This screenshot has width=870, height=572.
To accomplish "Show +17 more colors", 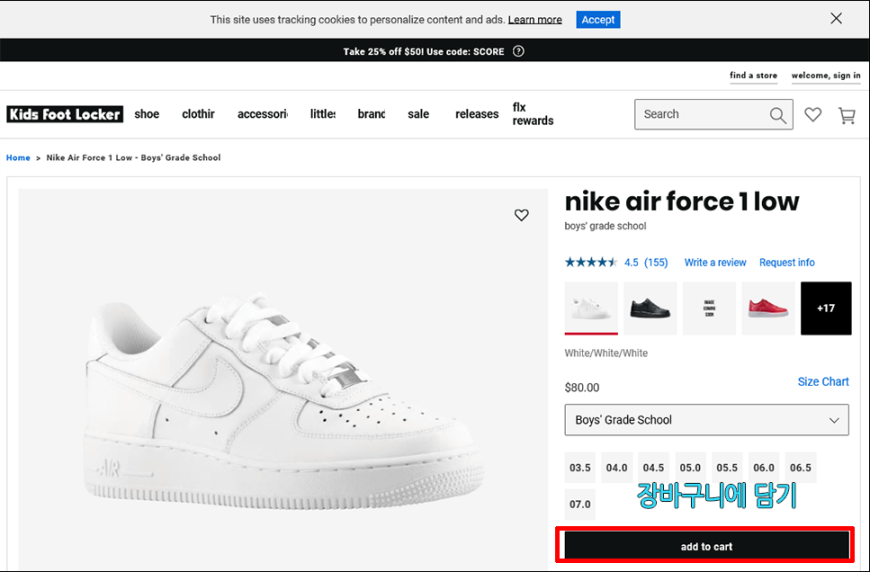I will (826, 308).
